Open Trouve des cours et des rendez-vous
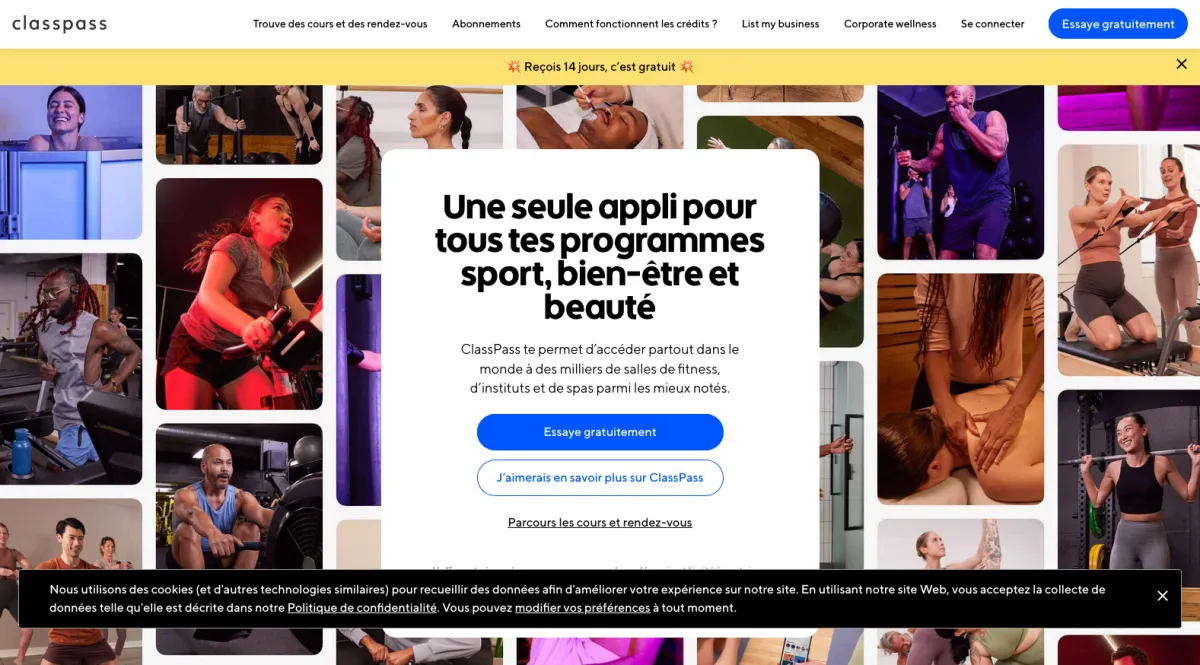Screen dimensions: 1200x665 click(340, 24)
